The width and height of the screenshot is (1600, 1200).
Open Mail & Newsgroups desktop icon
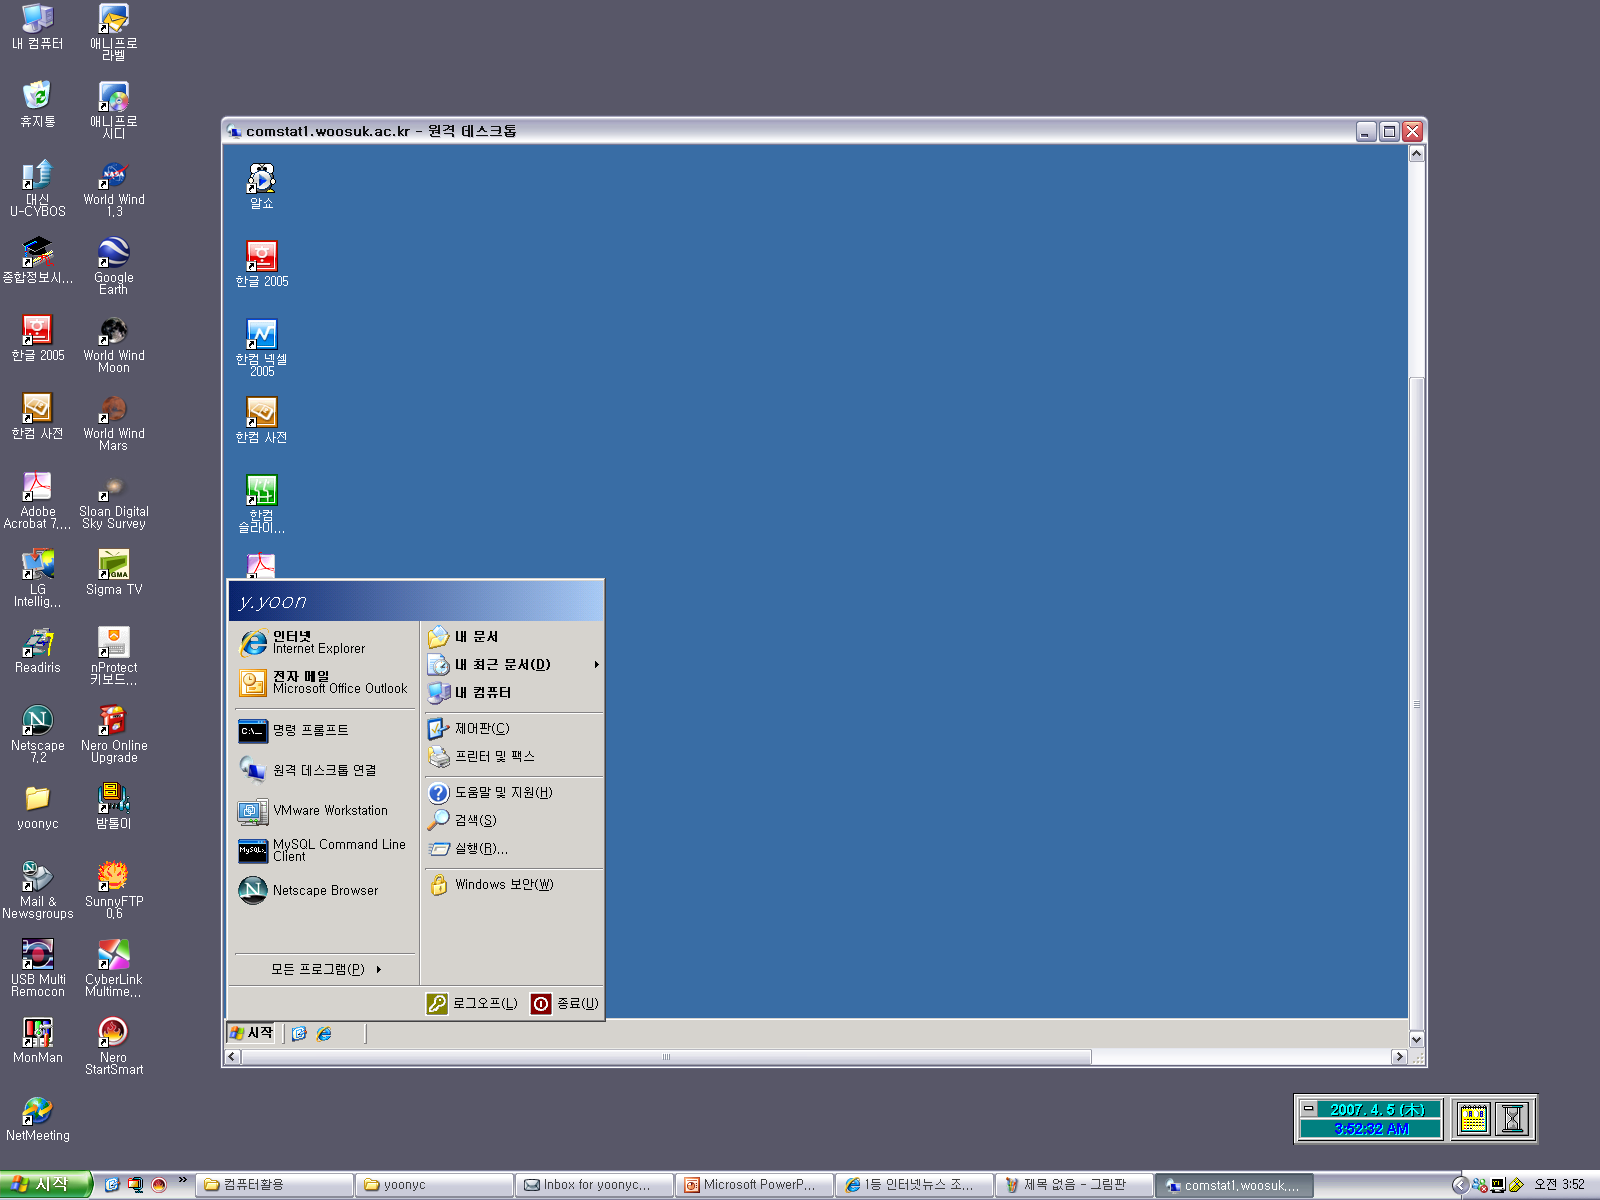[38, 890]
